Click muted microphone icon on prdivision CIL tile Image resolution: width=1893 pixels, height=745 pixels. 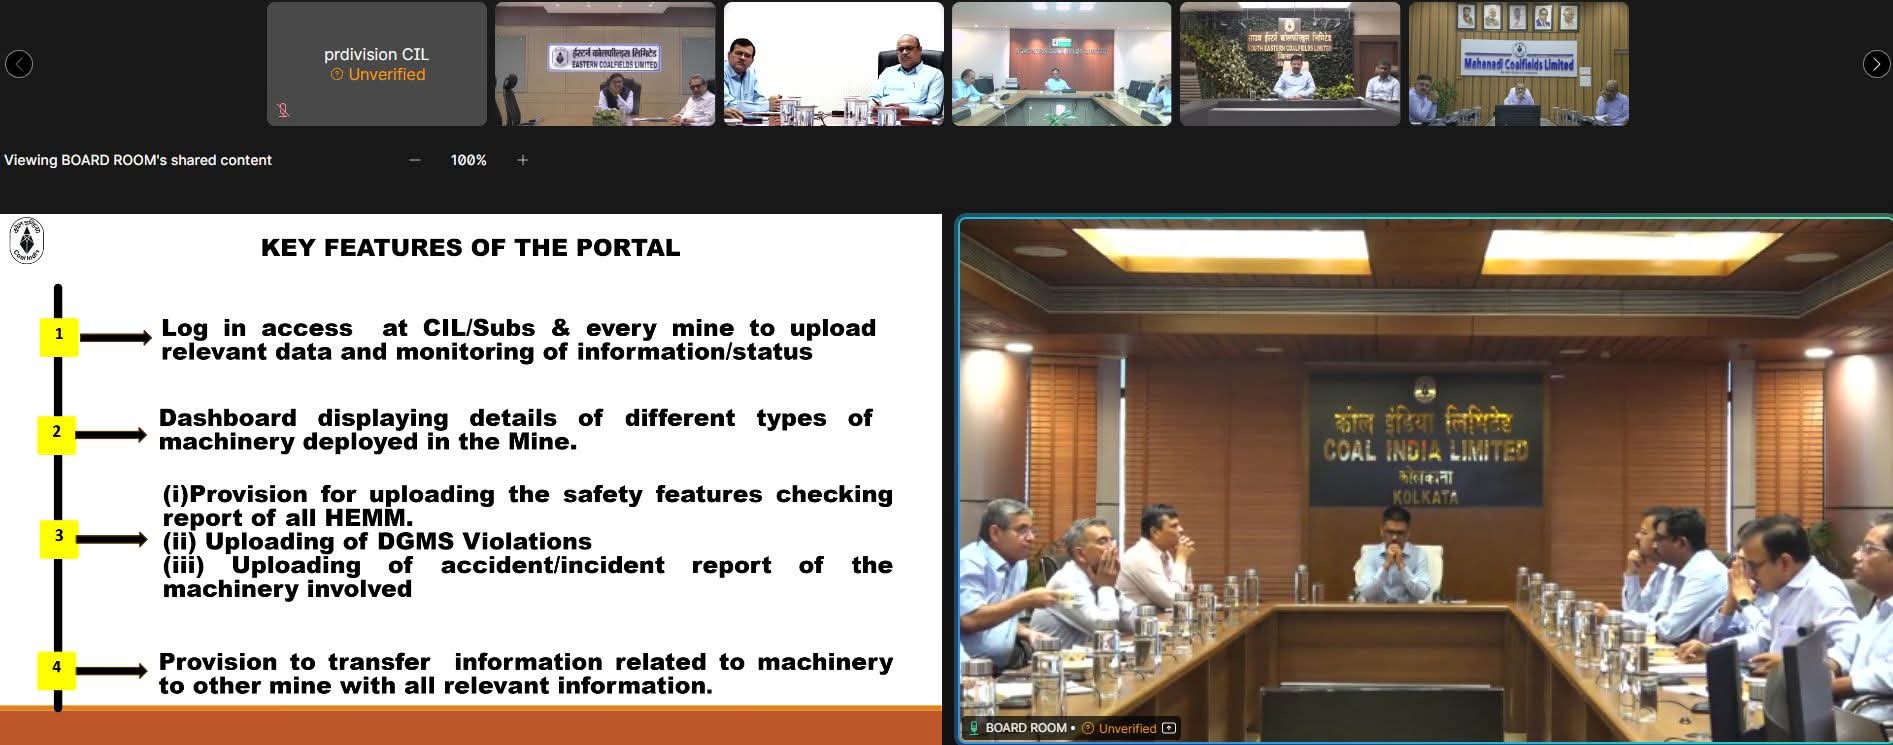283,110
